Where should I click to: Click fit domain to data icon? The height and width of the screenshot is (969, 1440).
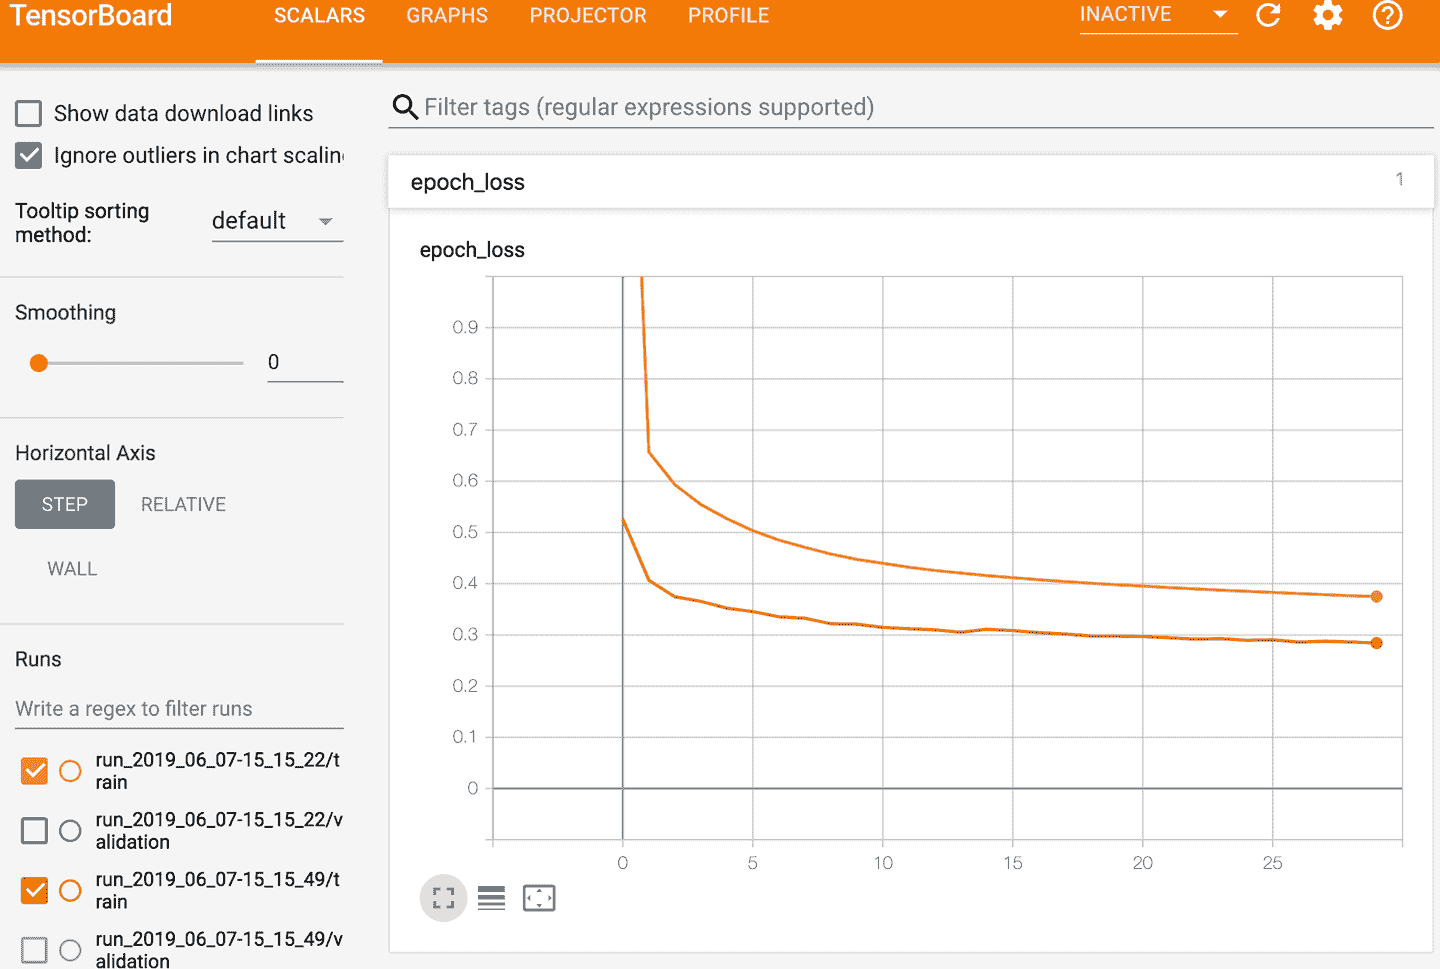(539, 898)
